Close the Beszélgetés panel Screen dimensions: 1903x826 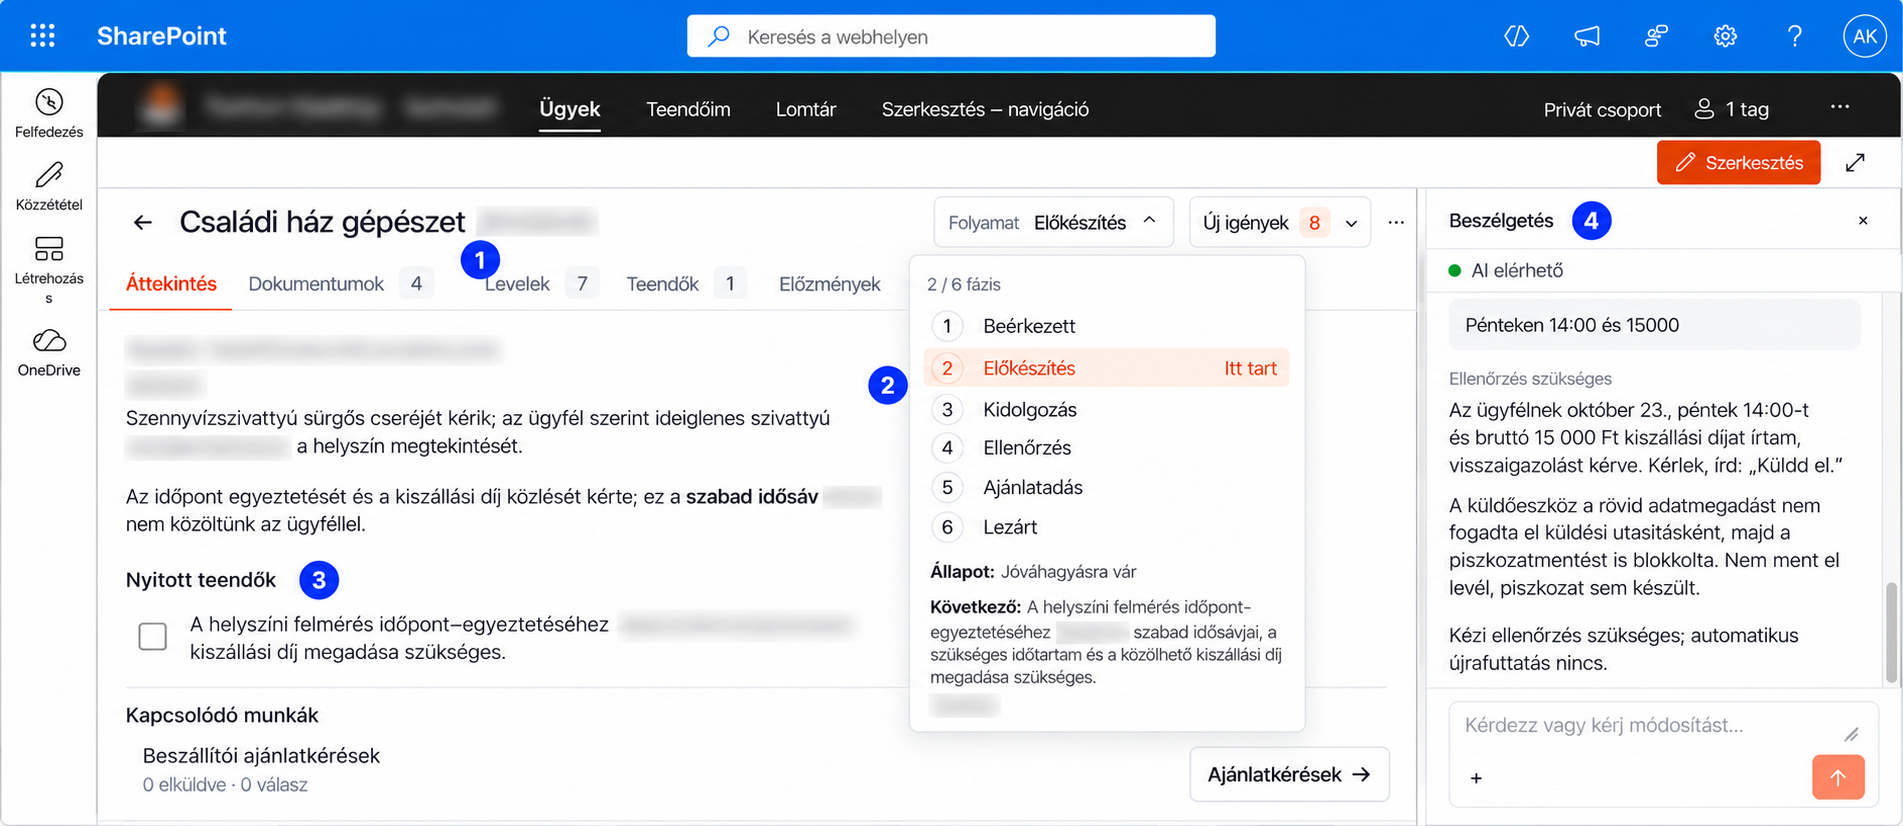pyautogui.click(x=1863, y=220)
